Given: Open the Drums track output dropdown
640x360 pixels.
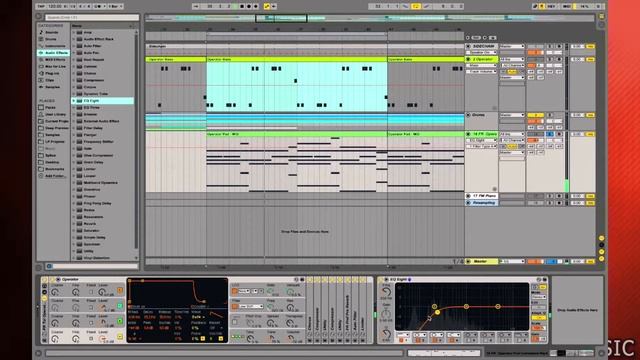Looking at the screenshot, I should click(512, 115).
